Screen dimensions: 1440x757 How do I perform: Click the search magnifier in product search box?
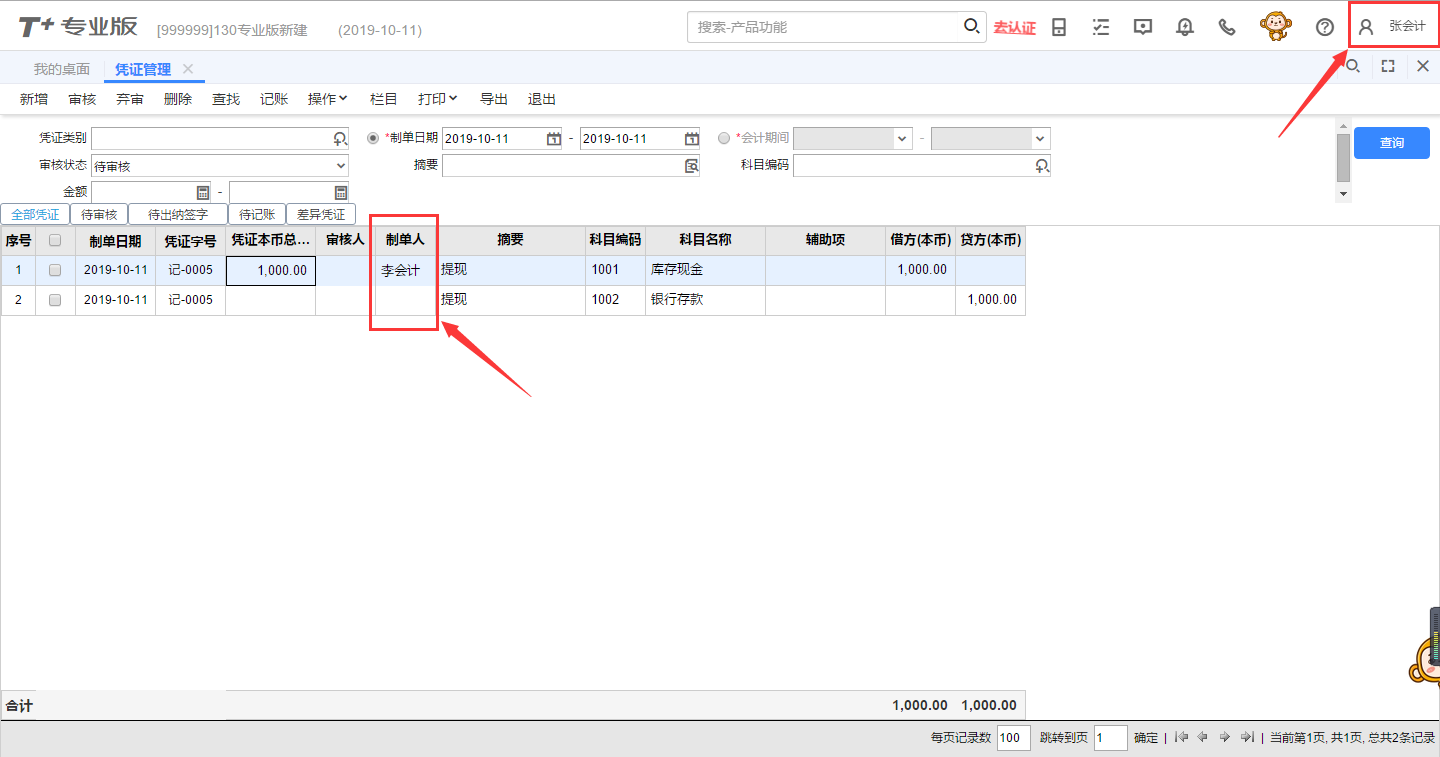pyautogui.click(x=971, y=27)
